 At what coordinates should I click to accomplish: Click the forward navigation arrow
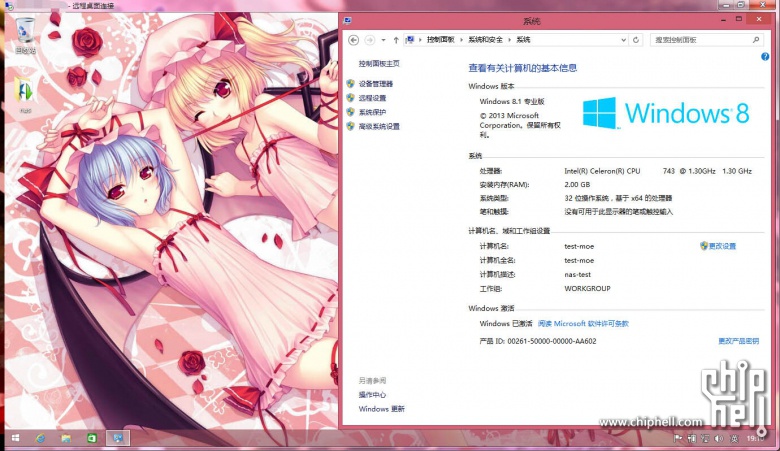pos(370,40)
